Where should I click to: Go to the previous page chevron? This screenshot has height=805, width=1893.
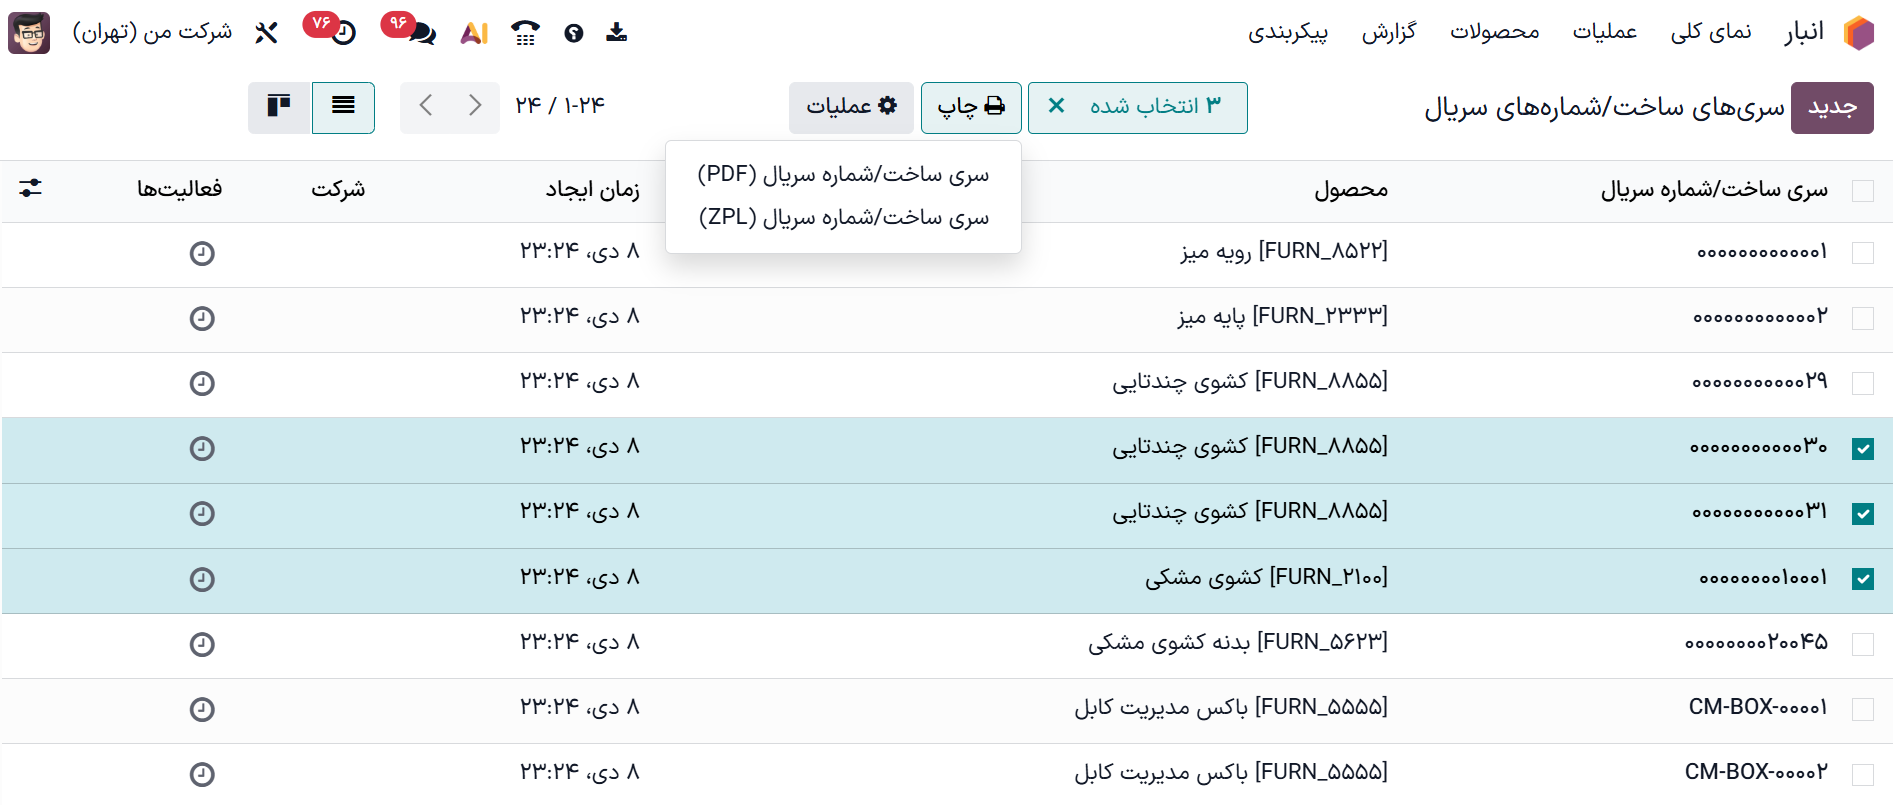pyautogui.click(x=425, y=106)
